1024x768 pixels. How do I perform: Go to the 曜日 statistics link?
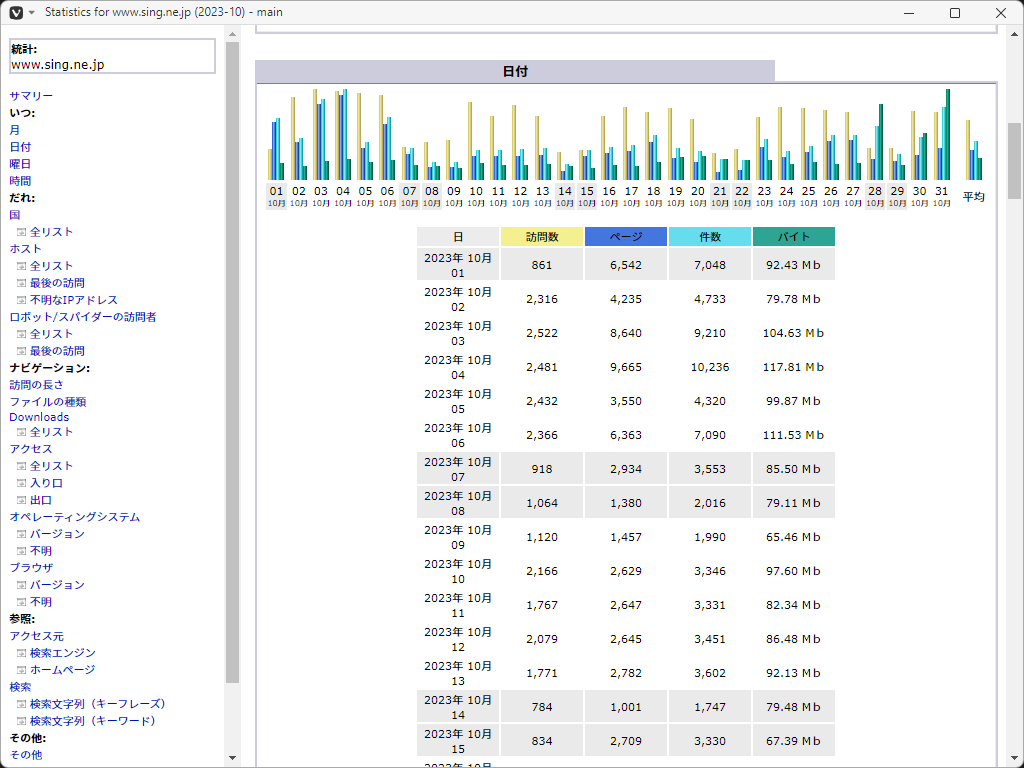point(20,164)
